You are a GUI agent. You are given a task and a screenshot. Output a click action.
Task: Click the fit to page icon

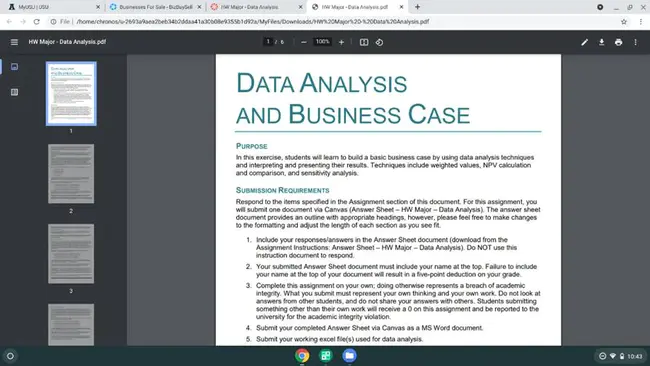click(x=364, y=42)
